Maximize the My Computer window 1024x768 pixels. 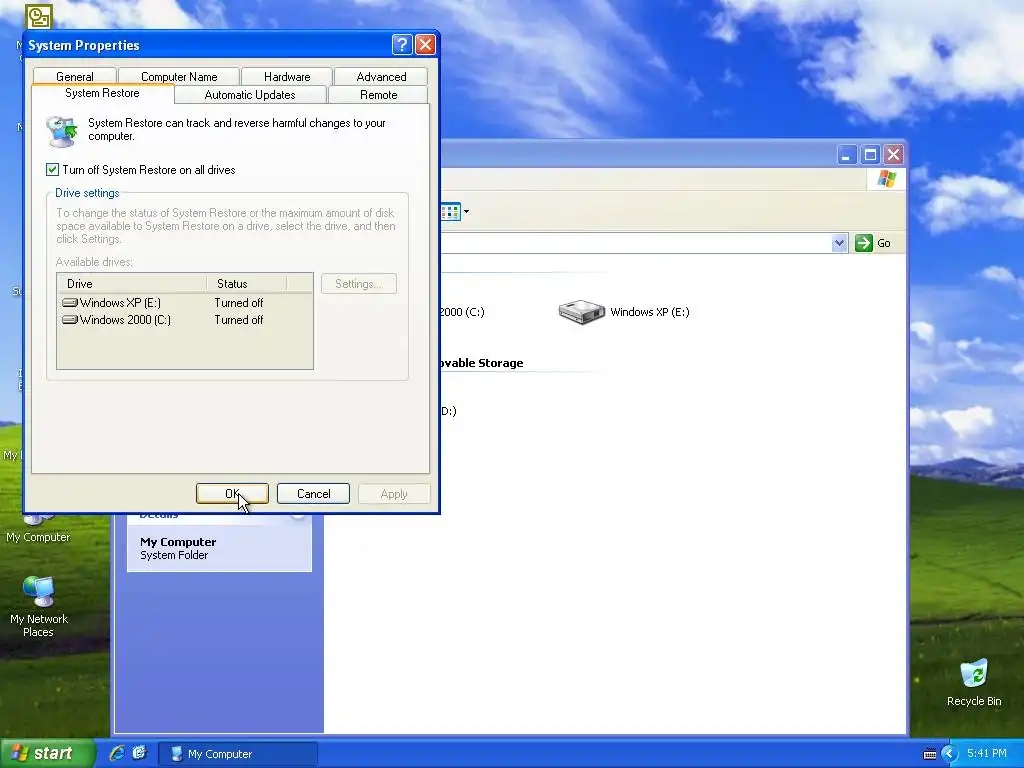pos(870,155)
